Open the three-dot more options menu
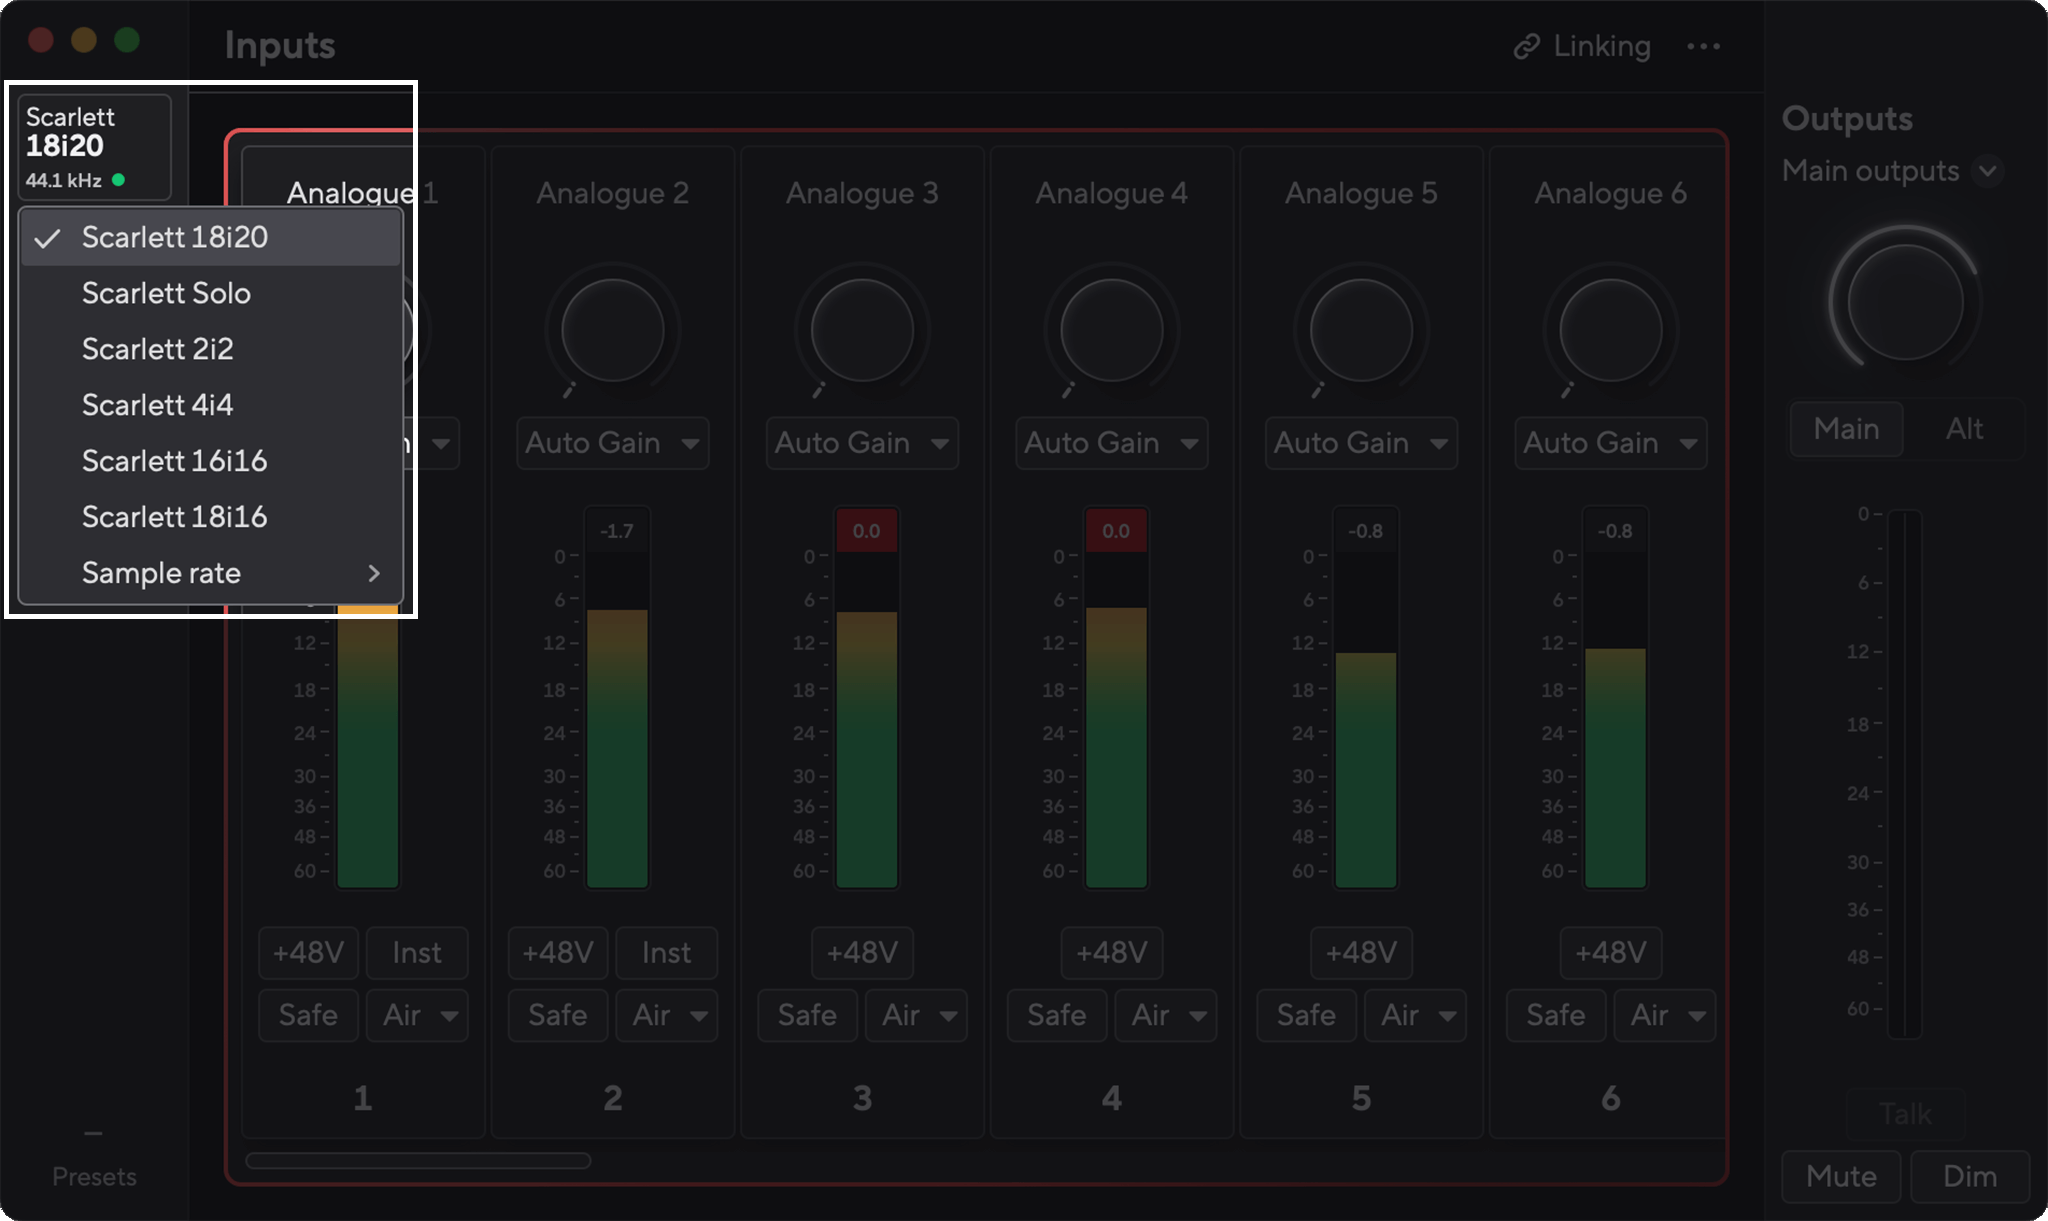The width and height of the screenshot is (2048, 1221). pos(1703,46)
